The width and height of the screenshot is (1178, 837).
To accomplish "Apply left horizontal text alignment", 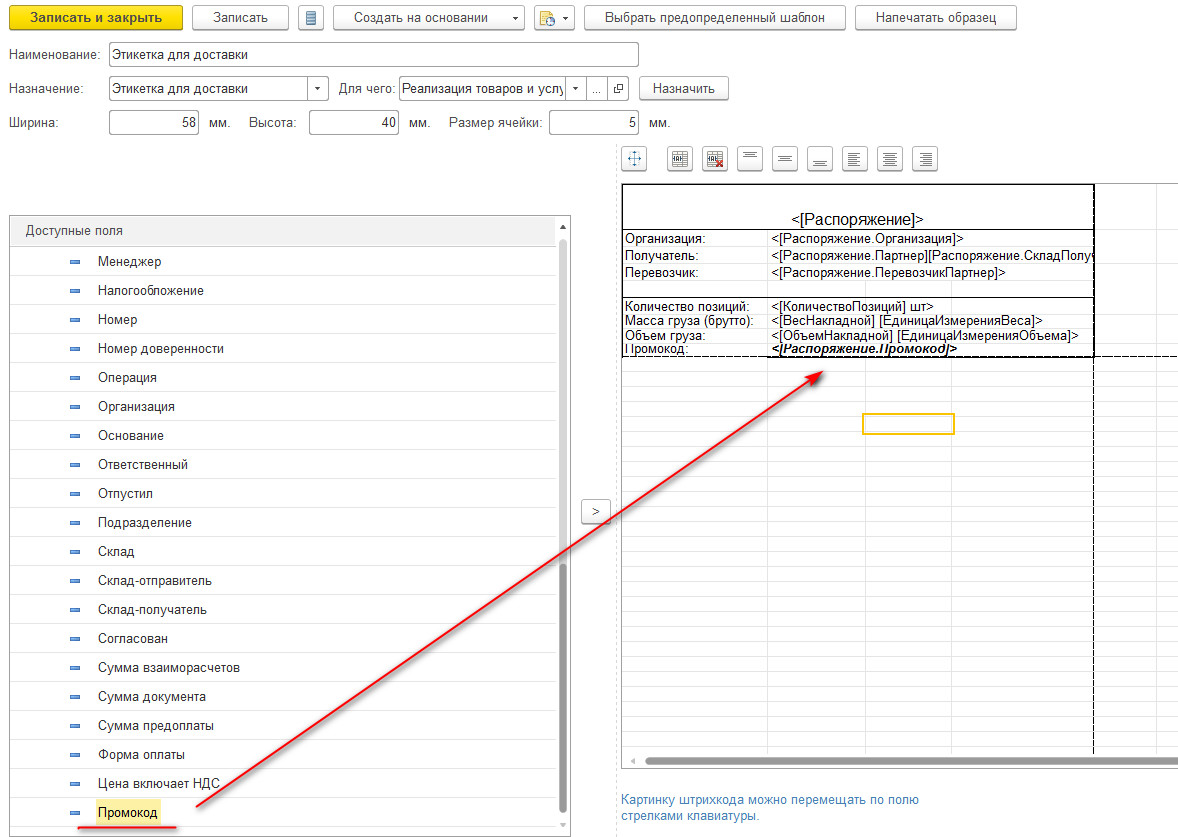I will 854,159.
